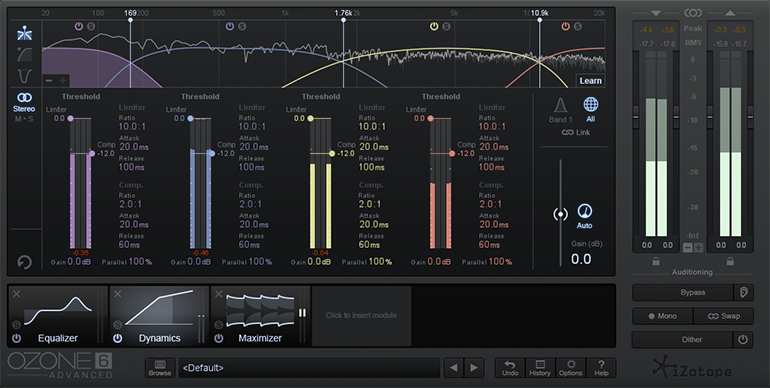Screen dimensions: 770x388
Task: Select the detection filter view icon
Action: pos(25,76)
